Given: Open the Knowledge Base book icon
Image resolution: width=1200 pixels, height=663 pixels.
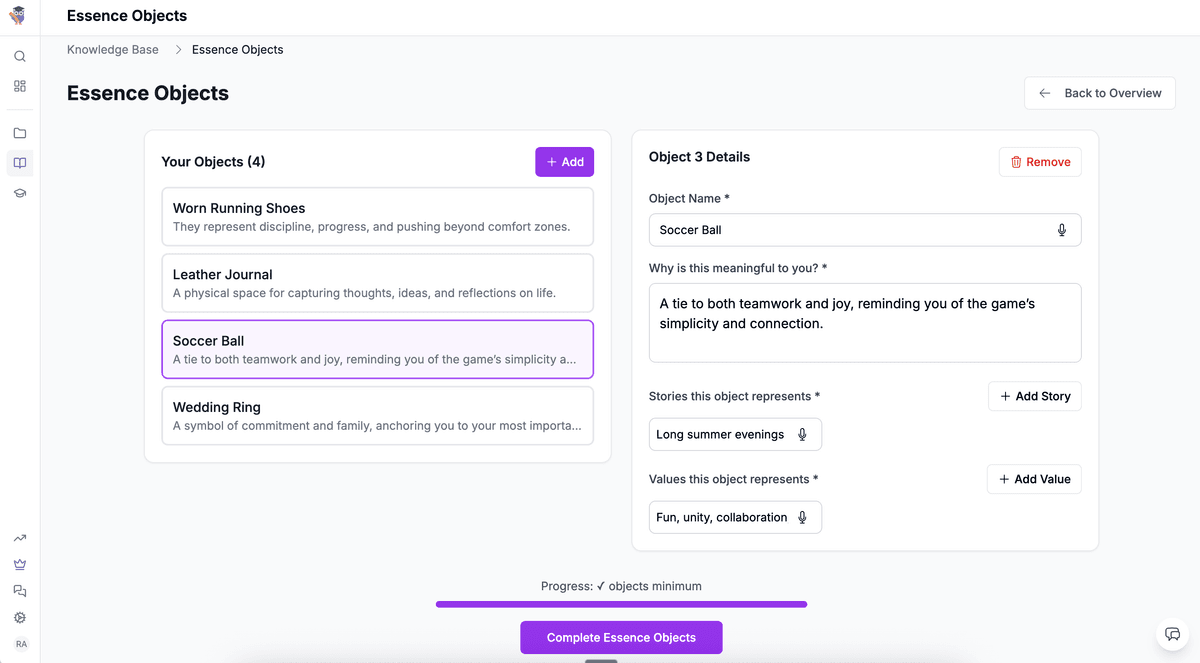Looking at the screenshot, I should coord(19,162).
